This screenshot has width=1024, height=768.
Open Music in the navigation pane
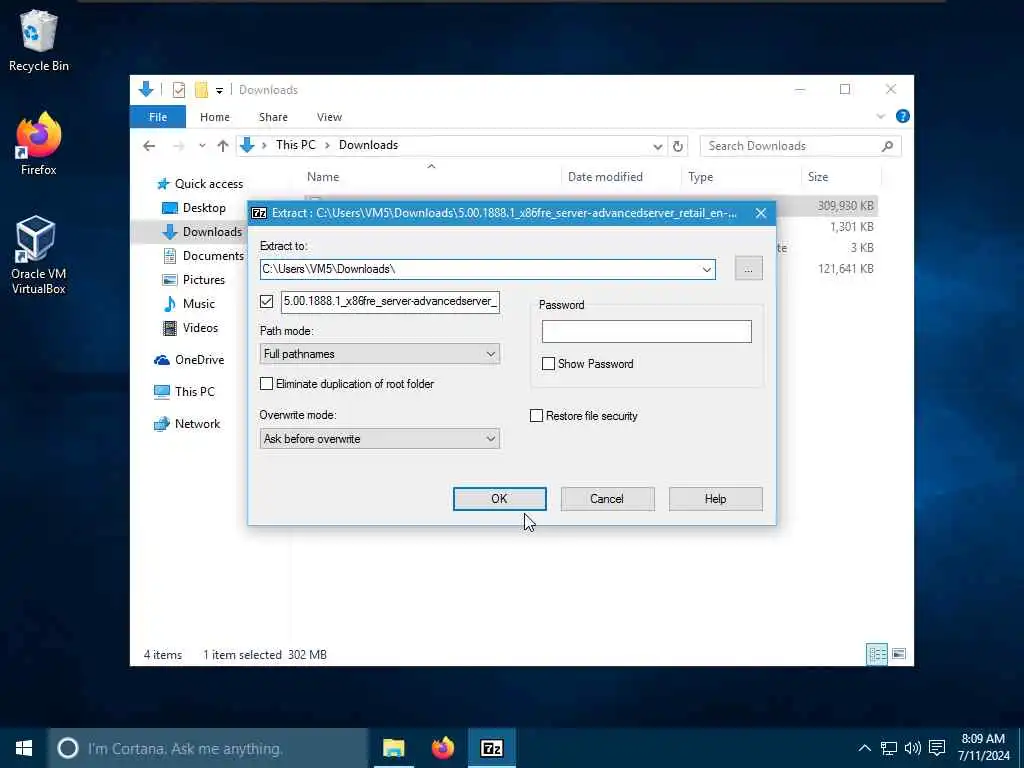click(189, 304)
